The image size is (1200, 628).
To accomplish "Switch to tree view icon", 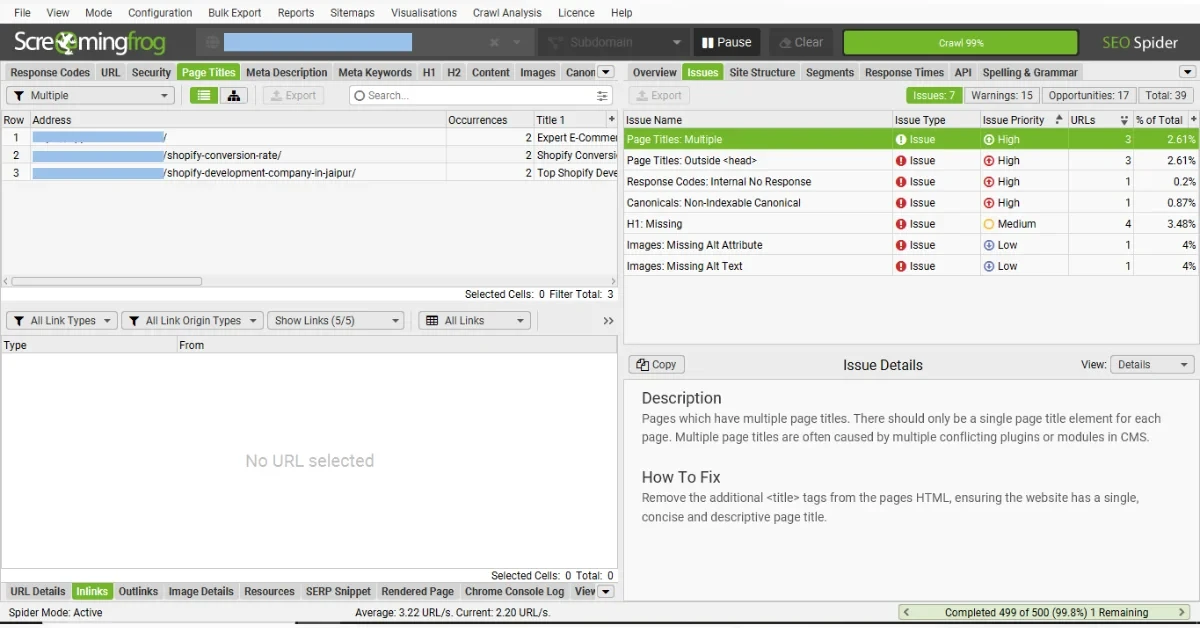I will 234,95.
